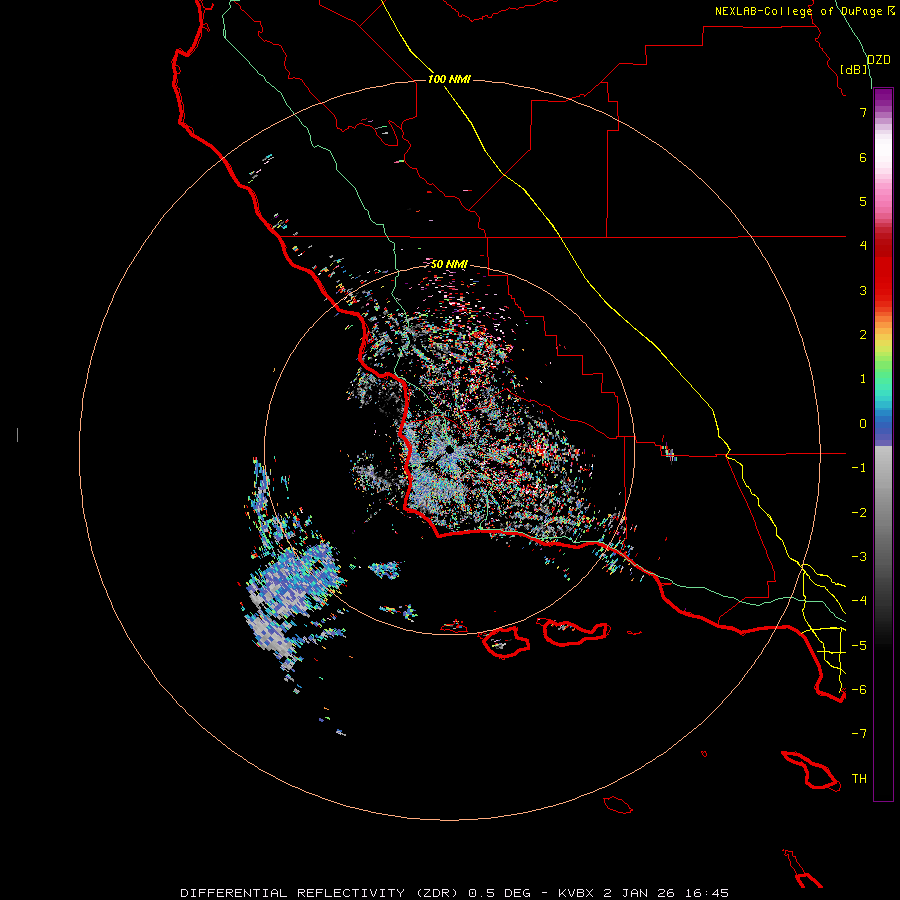This screenshot has width=900, height=900.
Task: Click the 7 dB value on color scale
Action: point(863,112)
